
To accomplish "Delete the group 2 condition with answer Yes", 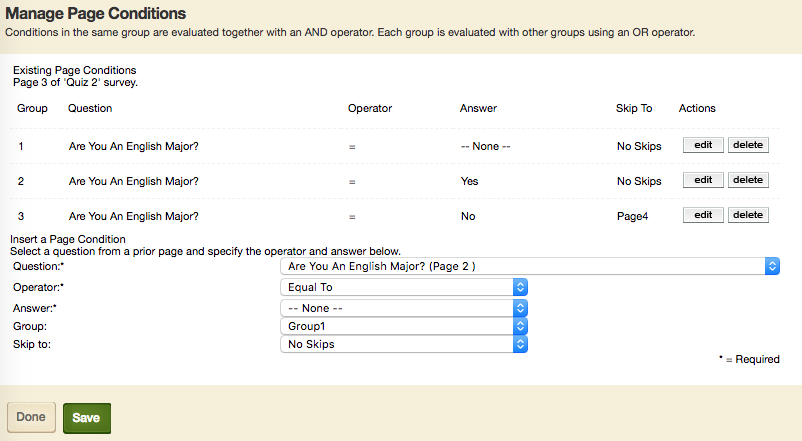I will pos(748,180).
